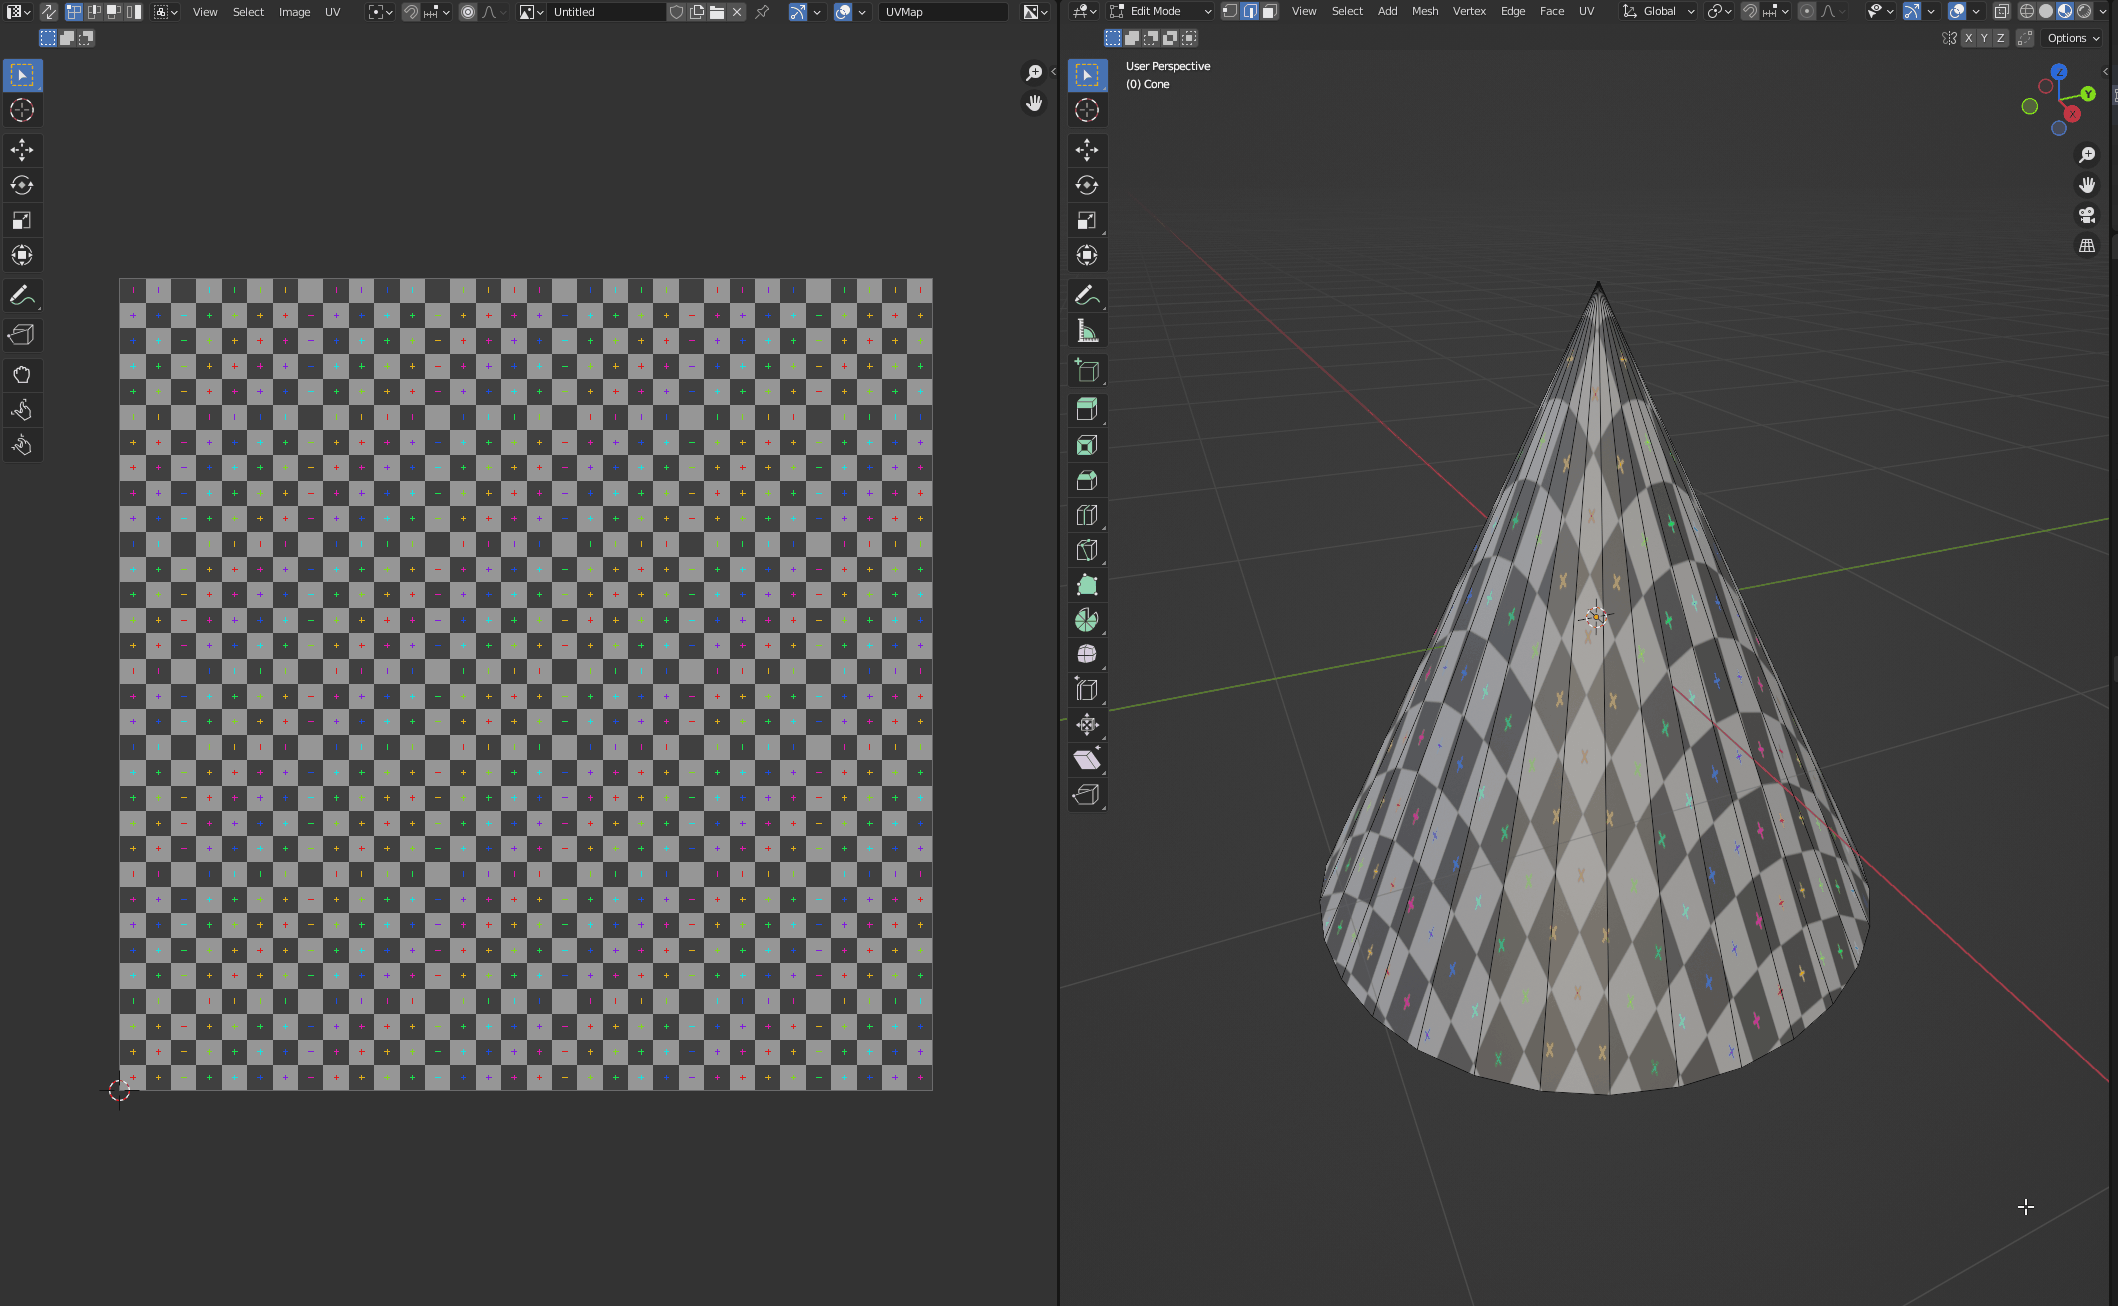The image size is (2118, 1306).
Task: Select the Bevel tool
Action: click(1087, 480)
